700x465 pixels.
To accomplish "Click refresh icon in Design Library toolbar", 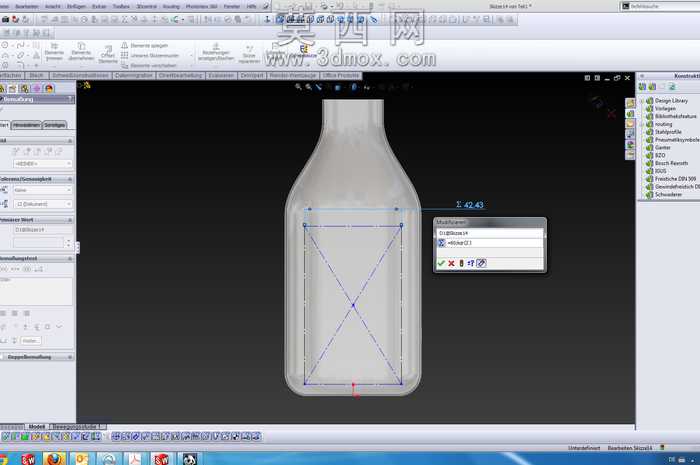I will tap(672, 87).
